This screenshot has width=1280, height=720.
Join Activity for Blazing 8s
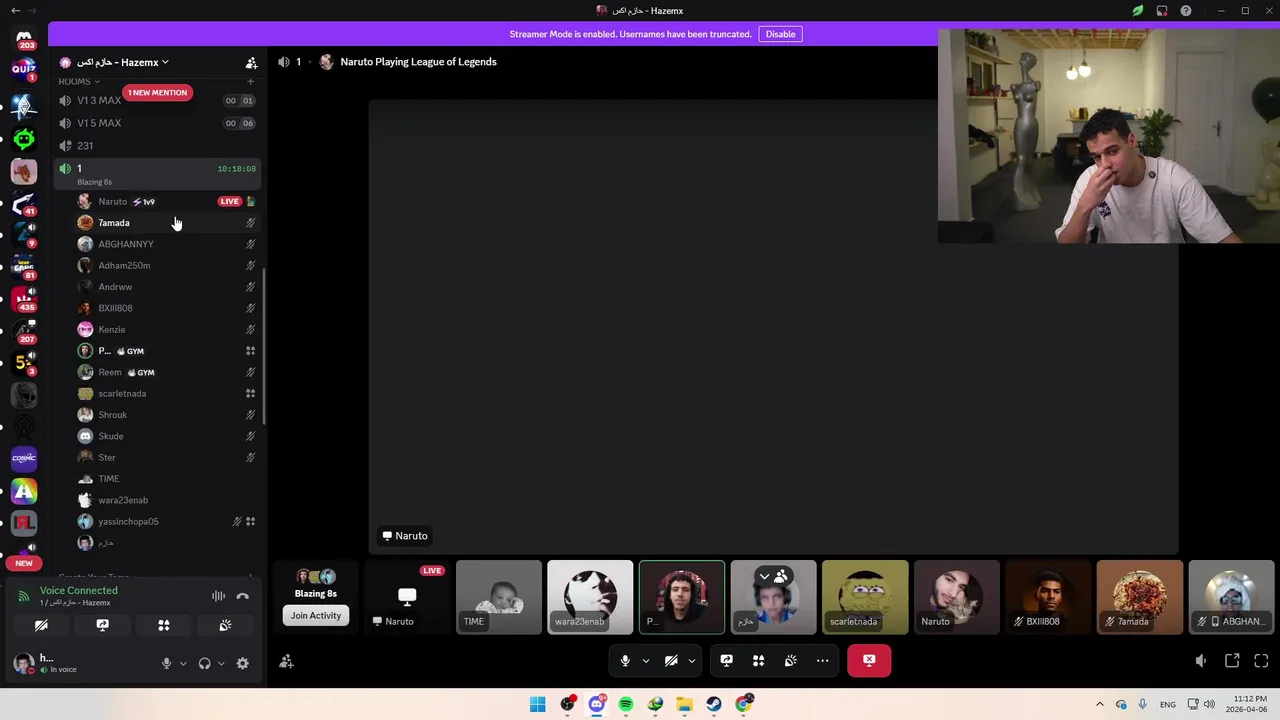point(316,616)
